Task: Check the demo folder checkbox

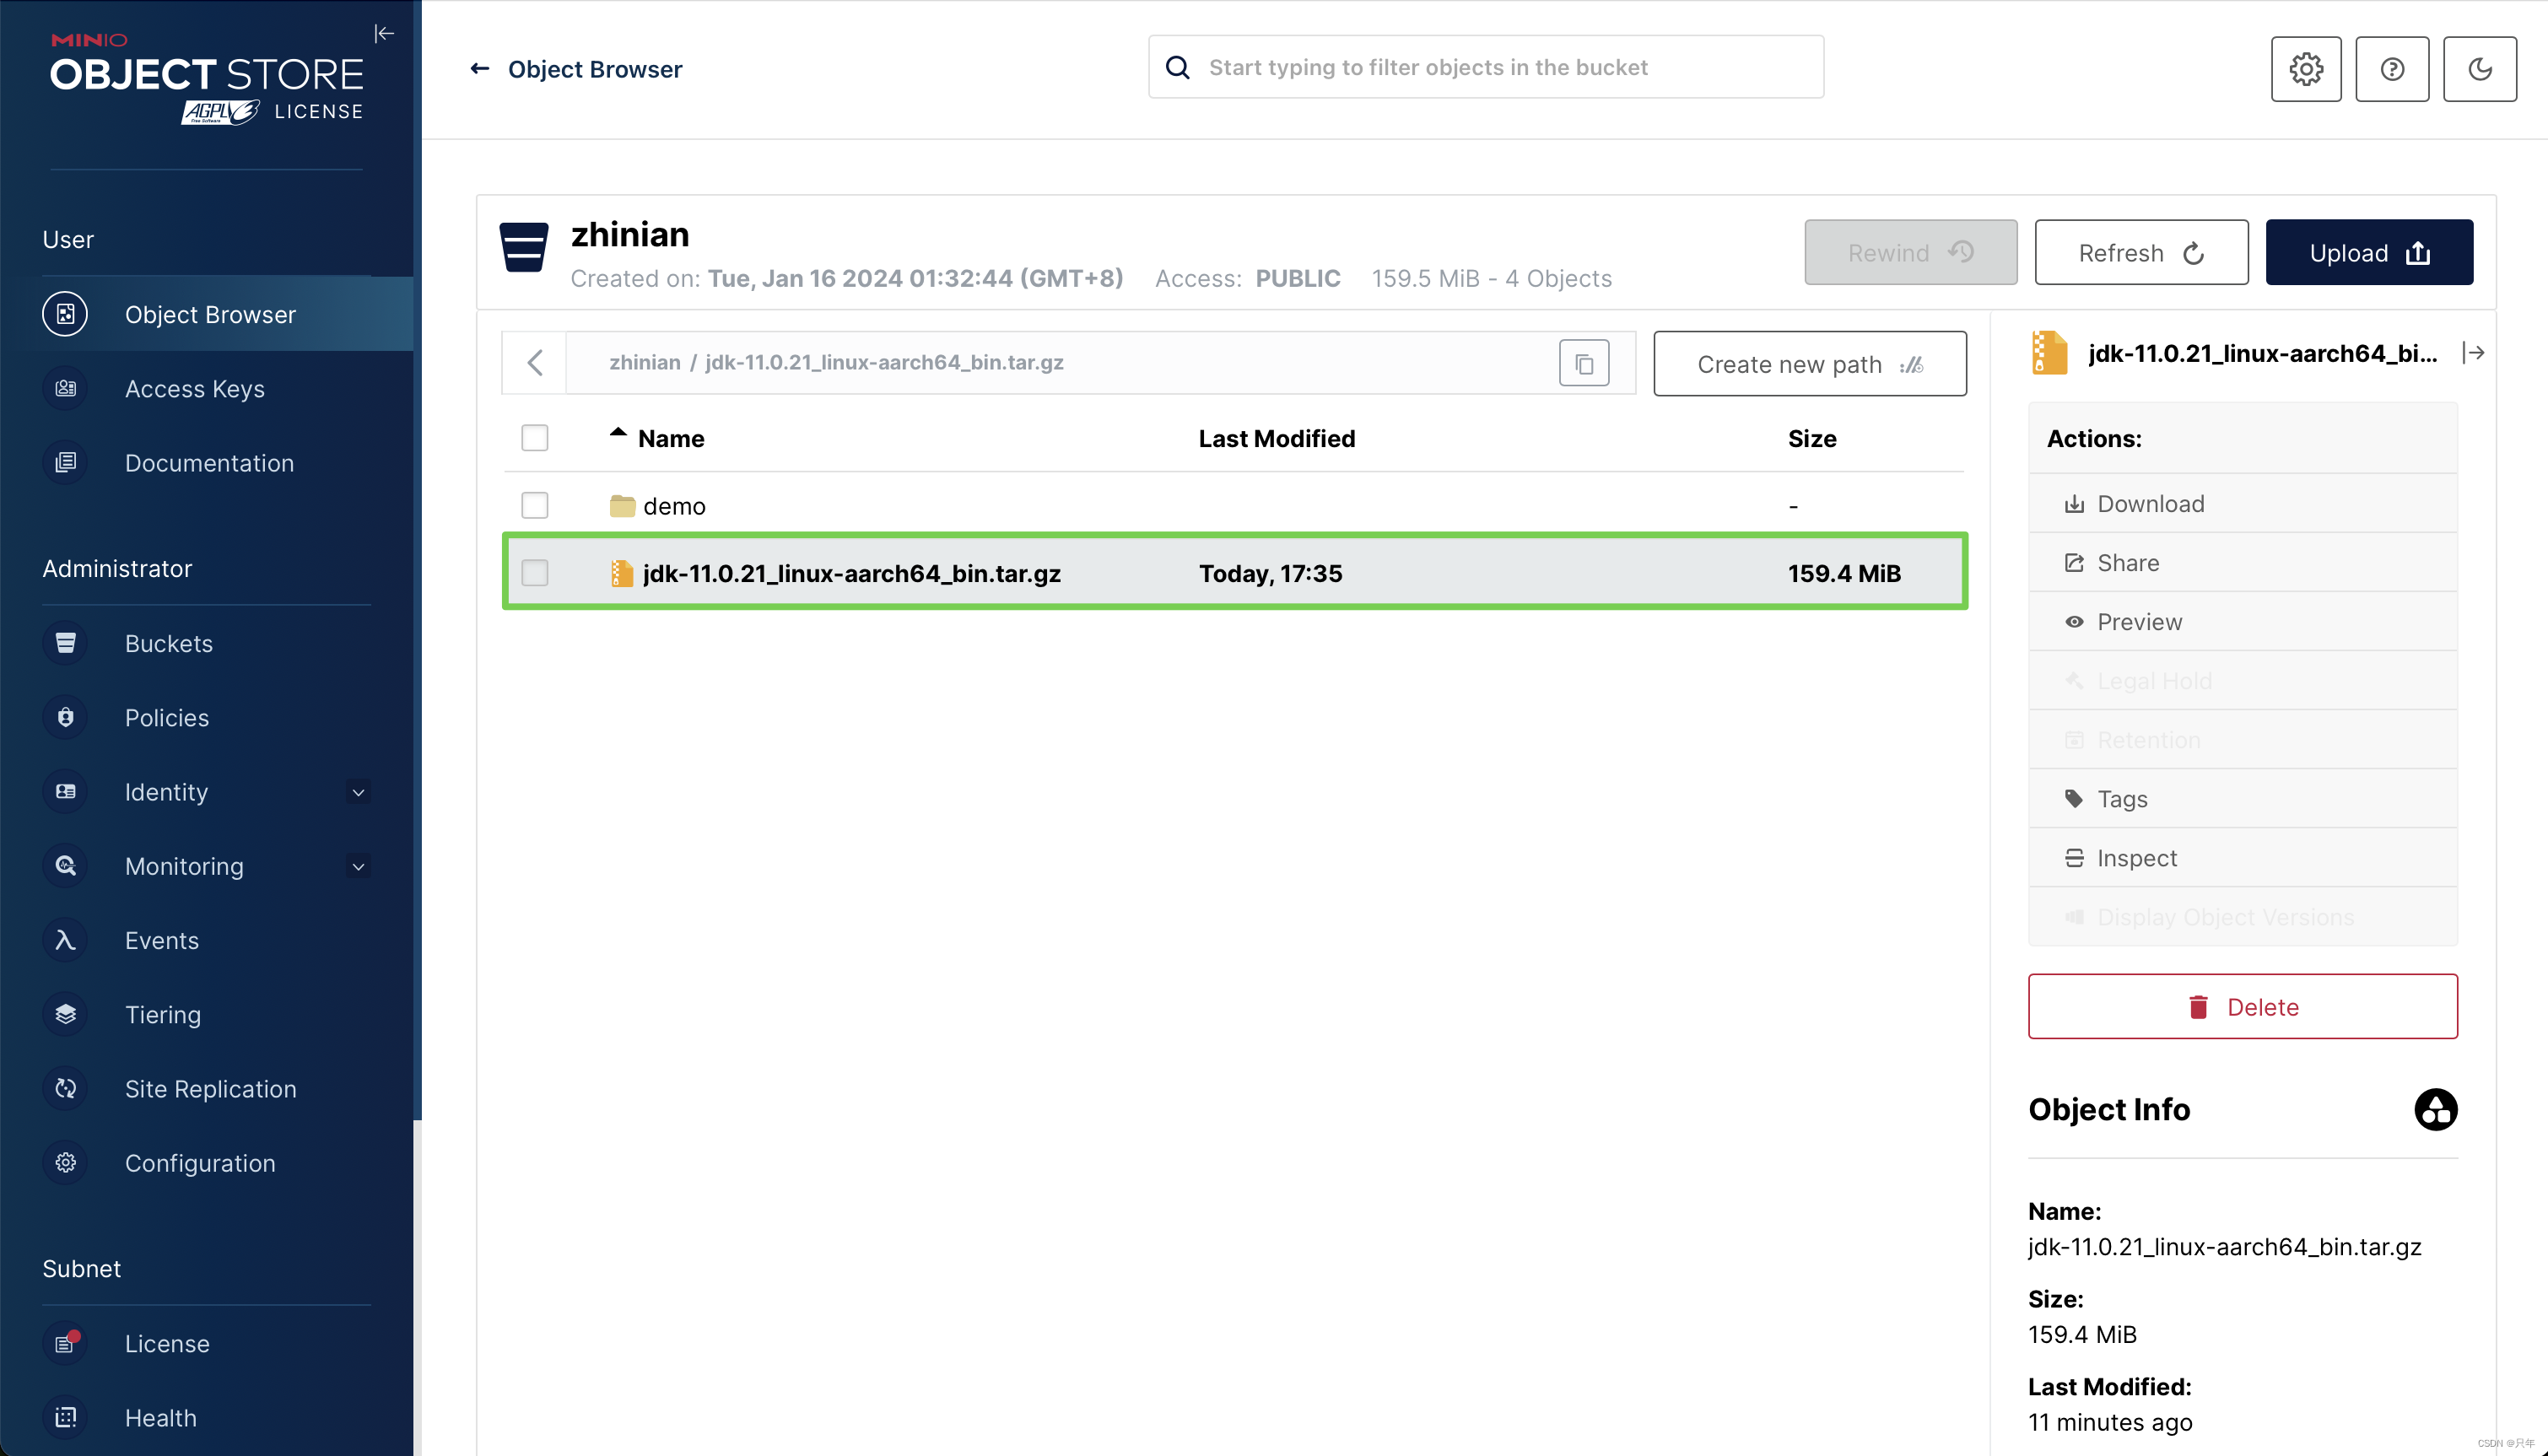Action: 535,505
